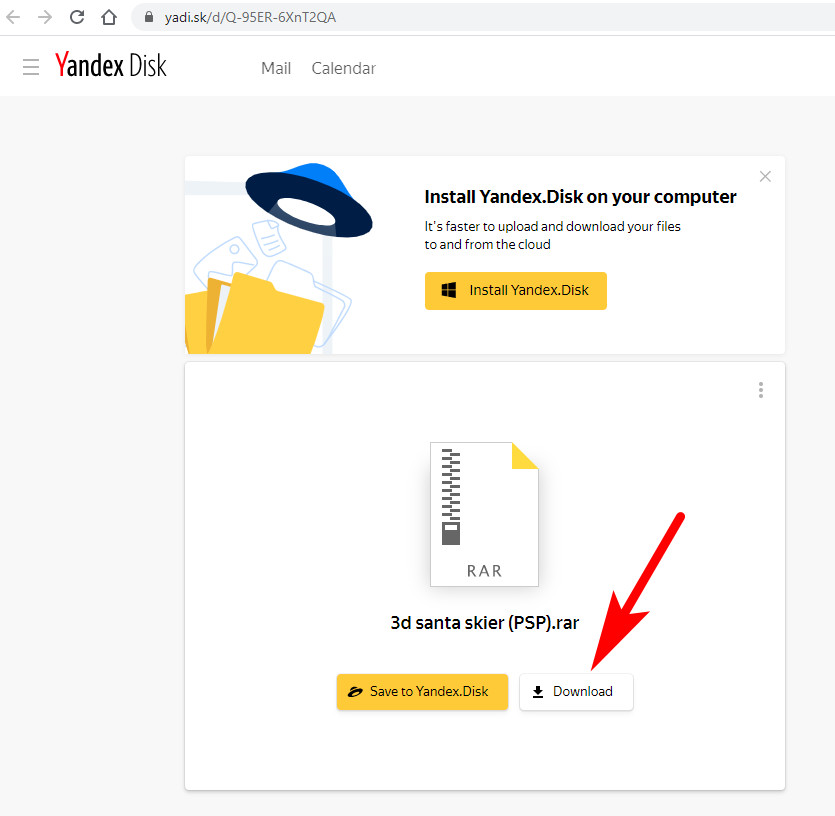Viewport: 835px width, 816px height.
Task: Click the RAR file preview icon
Action: pos(484,514)
